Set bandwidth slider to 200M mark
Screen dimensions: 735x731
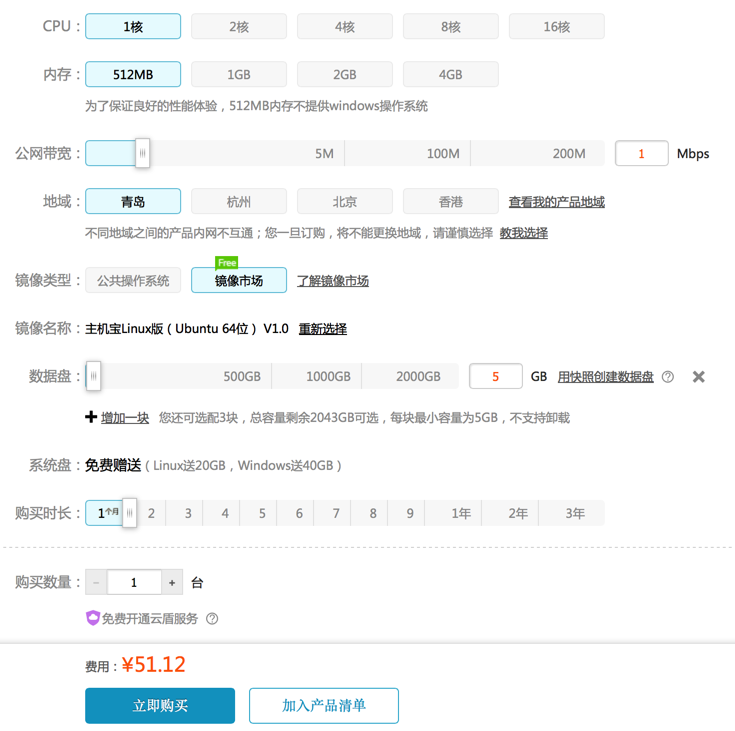[569, 153]
